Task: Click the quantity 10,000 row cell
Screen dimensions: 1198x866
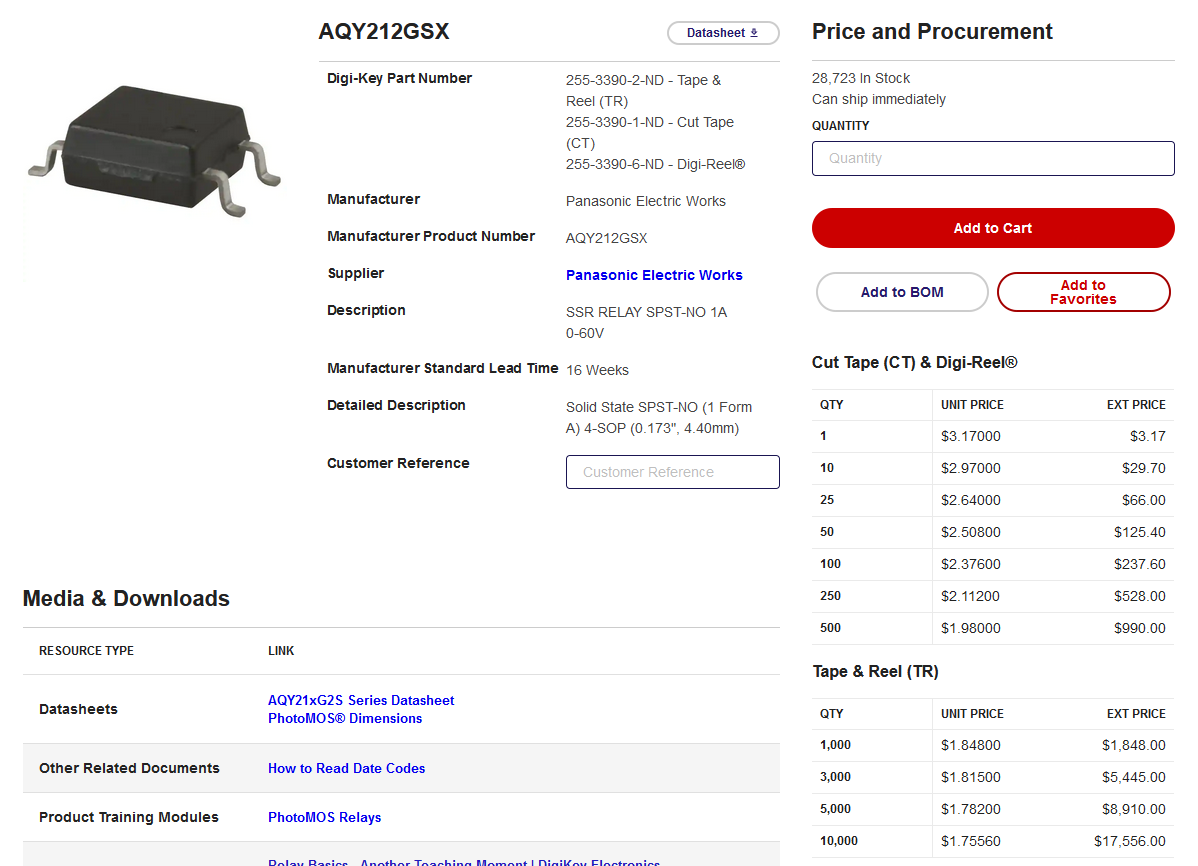Action: coord(838,841)
